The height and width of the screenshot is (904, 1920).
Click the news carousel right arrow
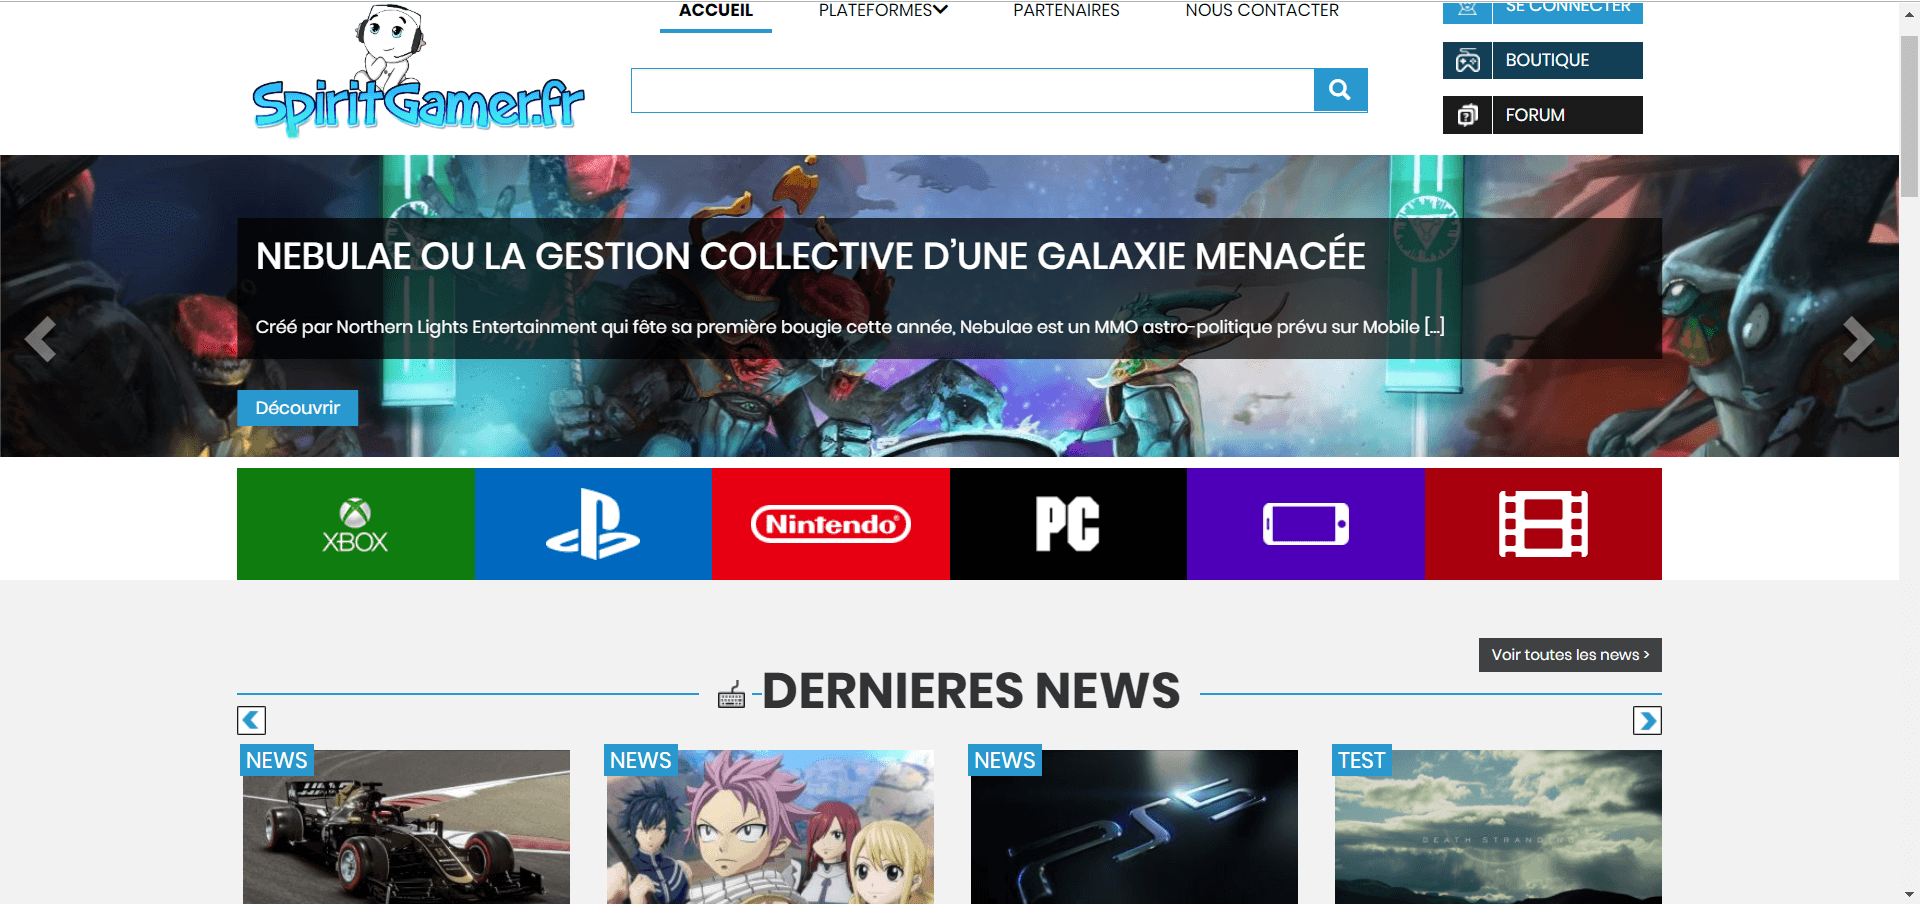(1647, 720)
